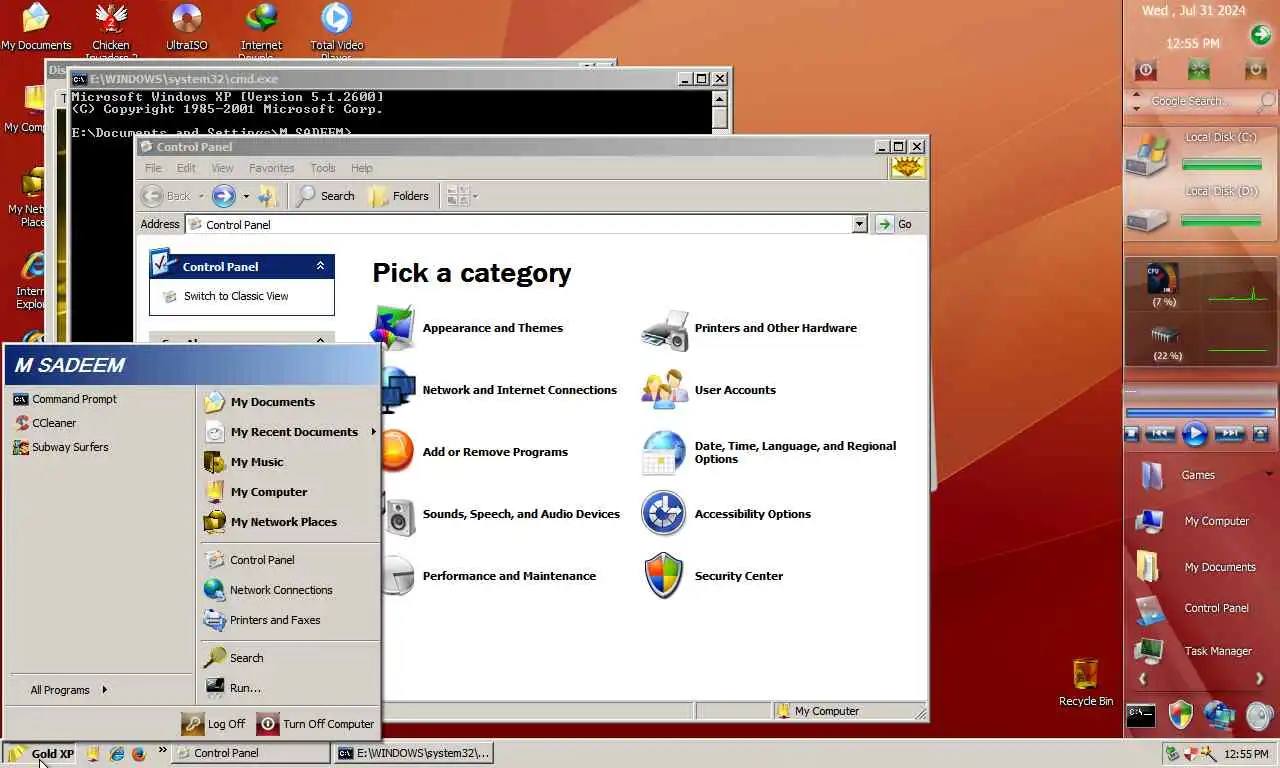Open Add or Remove Programs link

tap(495, 452)
